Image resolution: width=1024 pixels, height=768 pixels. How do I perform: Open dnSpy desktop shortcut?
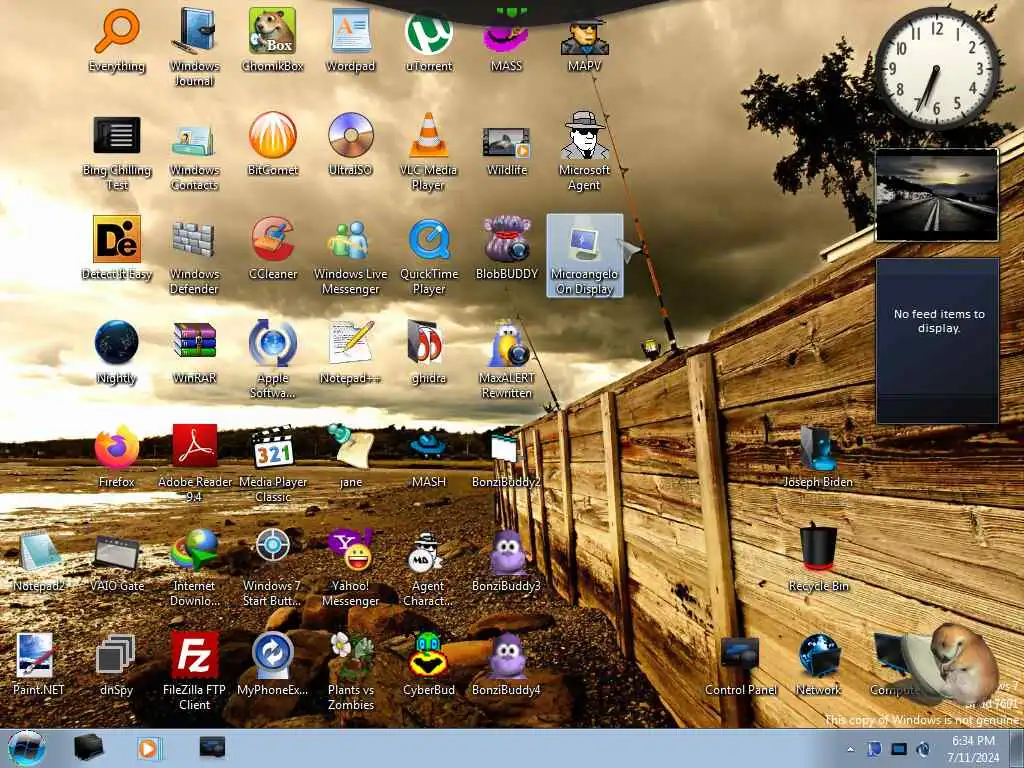[117, 665]
